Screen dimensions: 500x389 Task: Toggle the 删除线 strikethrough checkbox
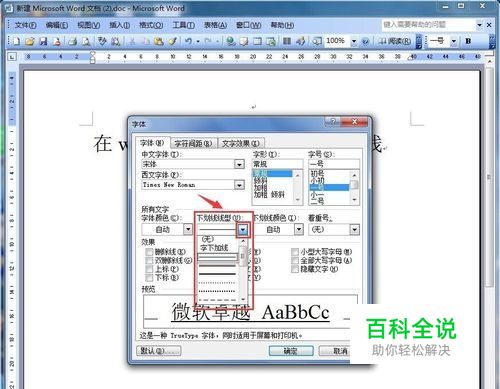click(x=149, y=252)
